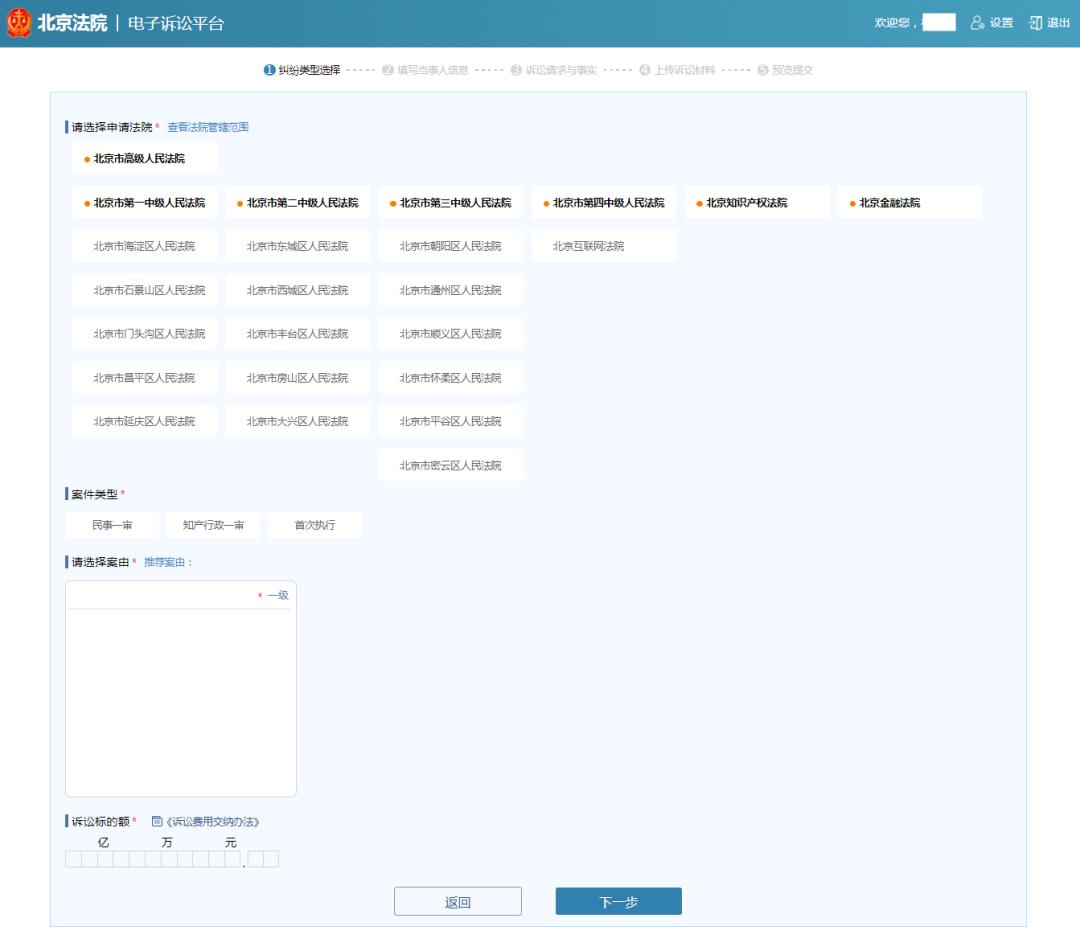Click 推荐案由 label

coord(167,563)
